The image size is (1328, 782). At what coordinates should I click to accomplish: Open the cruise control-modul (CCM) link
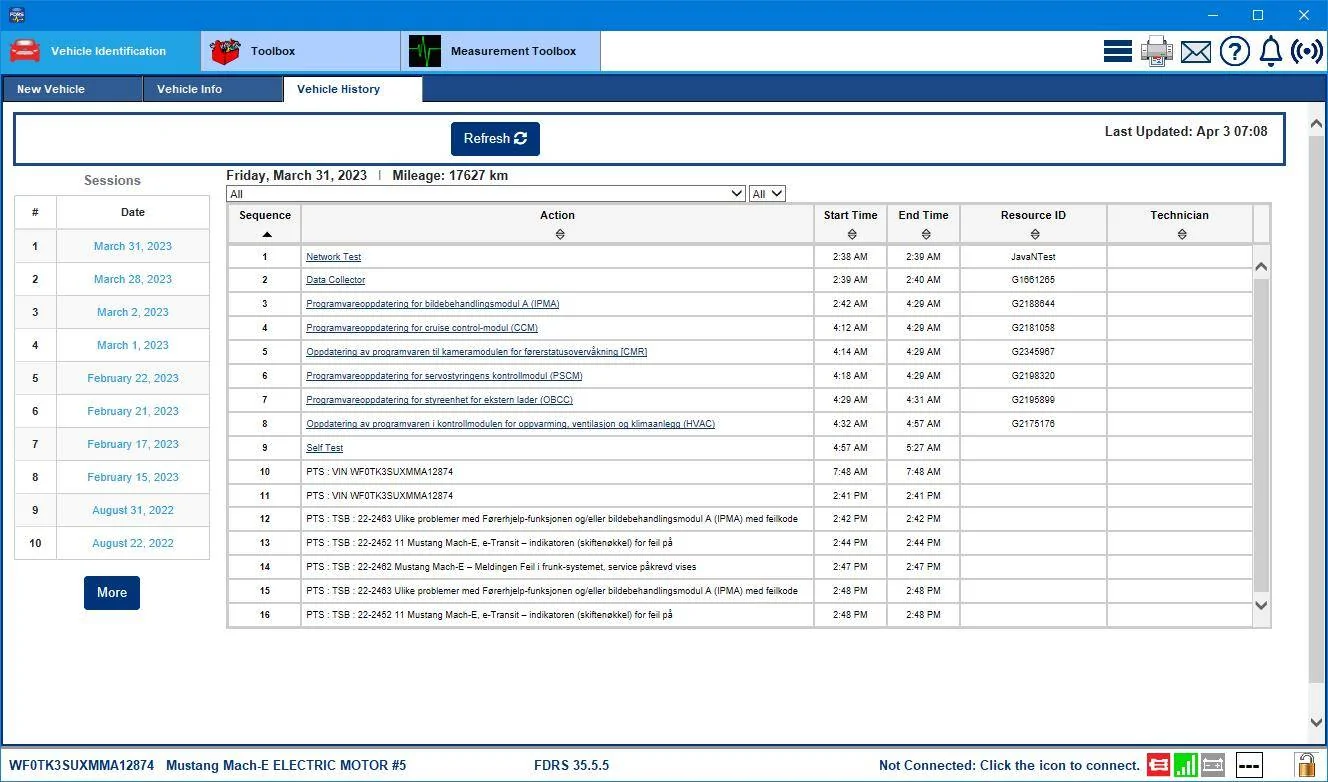coord(422,328)
